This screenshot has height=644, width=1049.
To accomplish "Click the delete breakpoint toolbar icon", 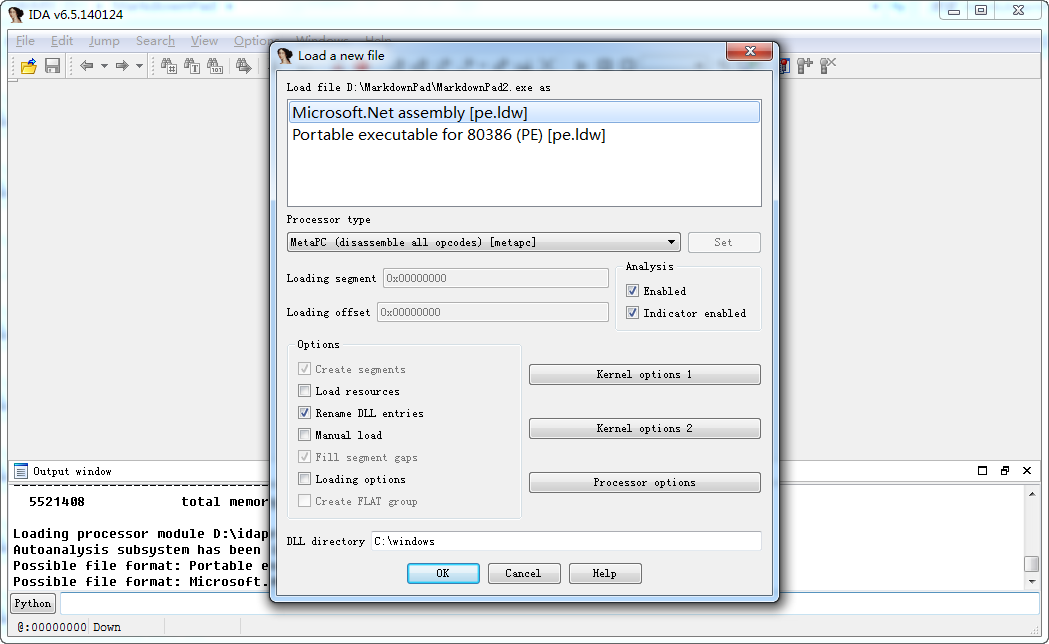I will (x=828, y=66).
